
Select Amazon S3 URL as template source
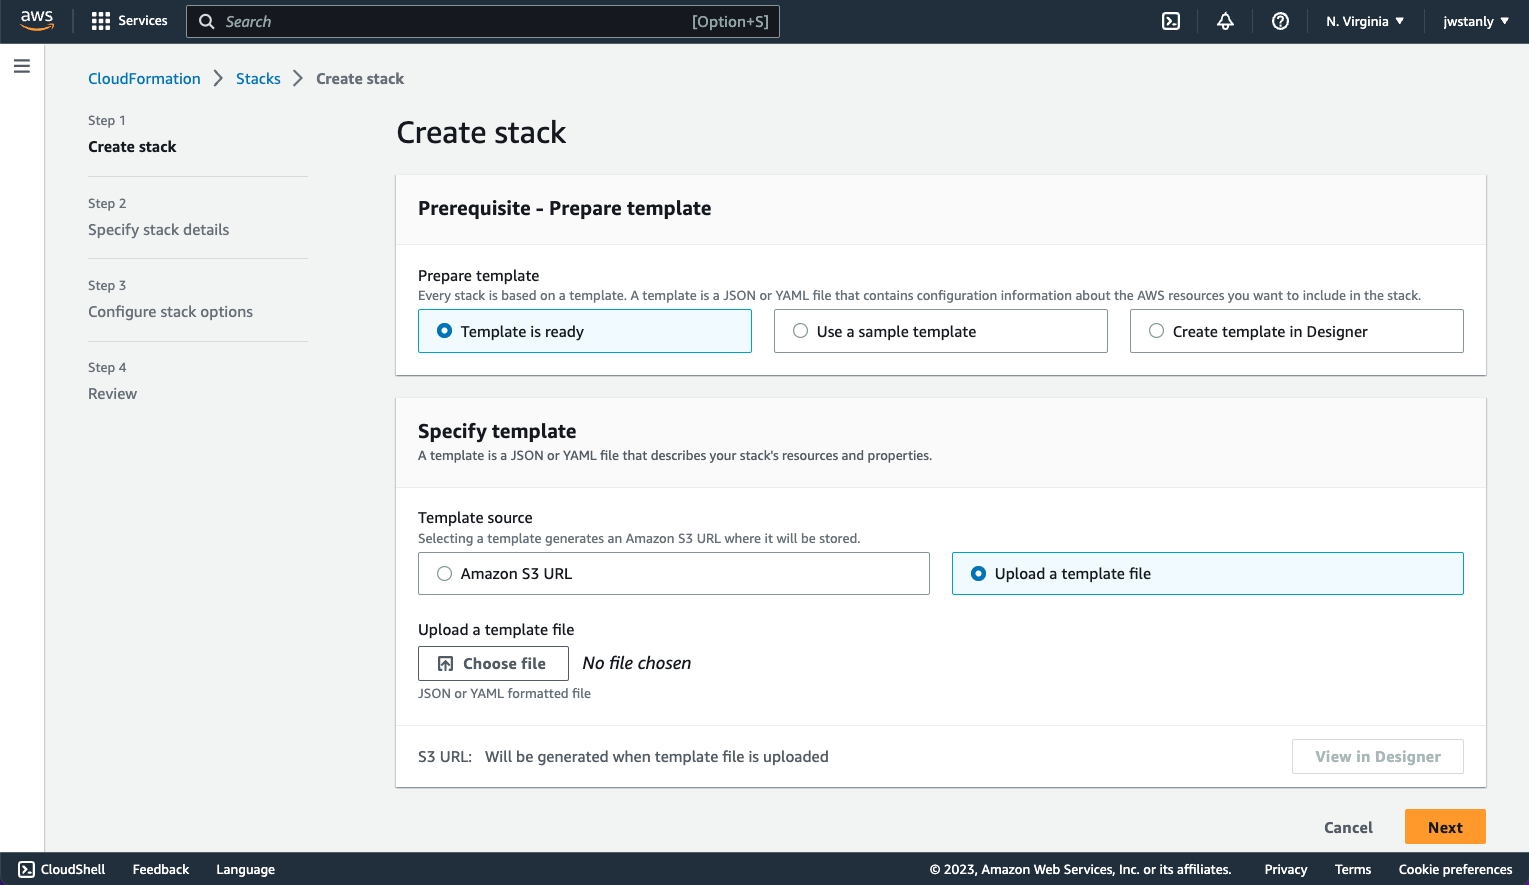(x=674, y=574)
